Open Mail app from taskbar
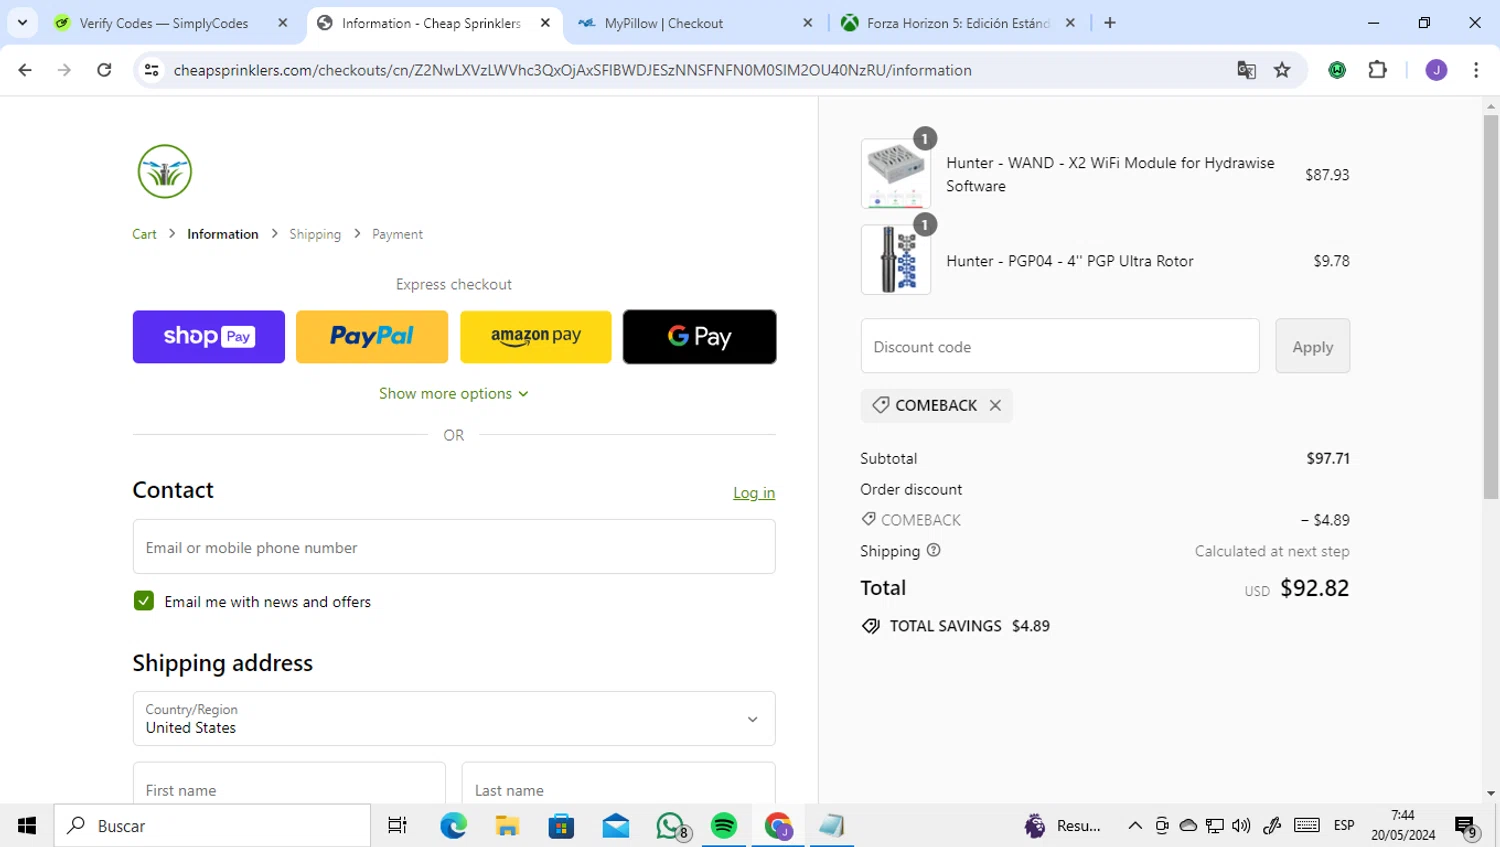Image resolution: width=1500 pixels, height=847 pixels. [x=616, y=826]
